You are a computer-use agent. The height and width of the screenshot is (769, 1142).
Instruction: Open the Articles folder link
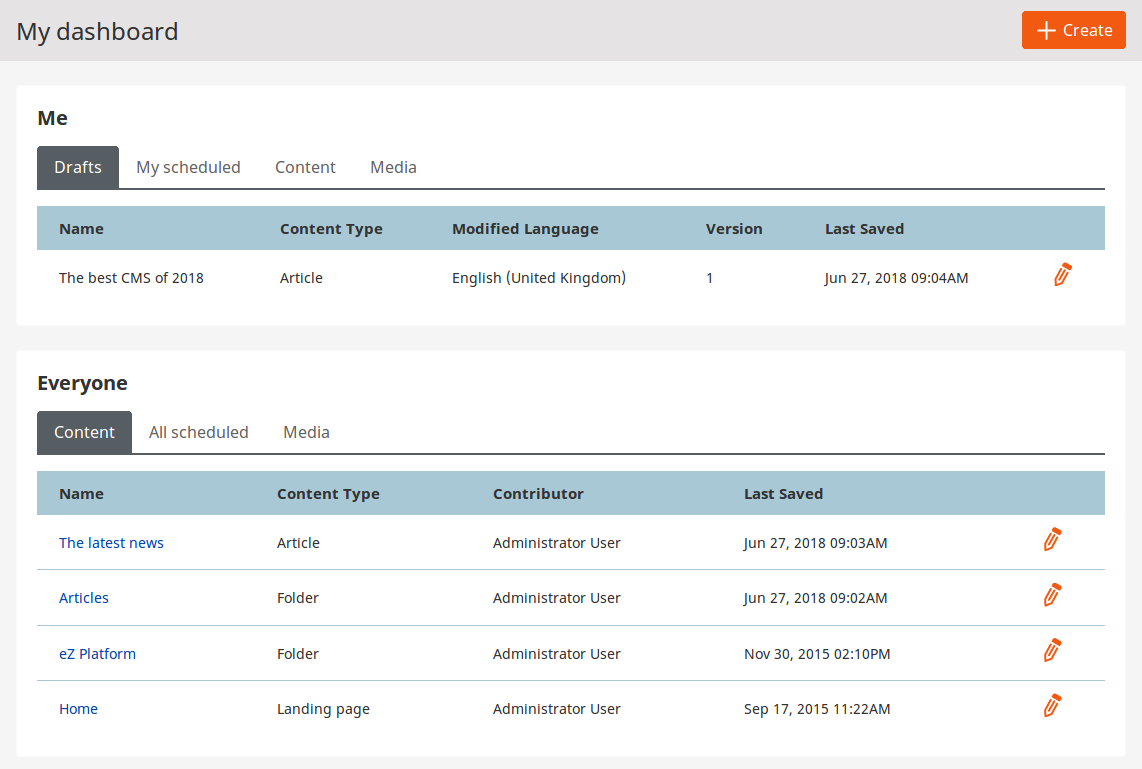click(x=84, y=598)
